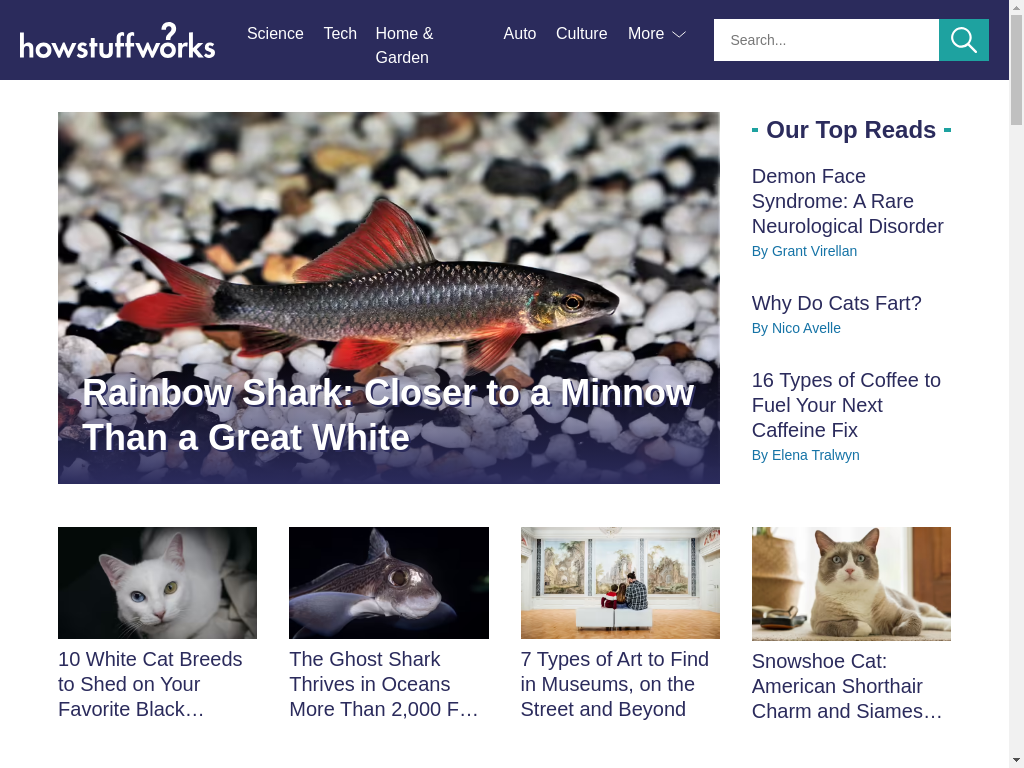Image resolution: width=1024 pixels, height=768 pixels.
Task: Expand the More menu chevron
Action: tap(679, 34)
